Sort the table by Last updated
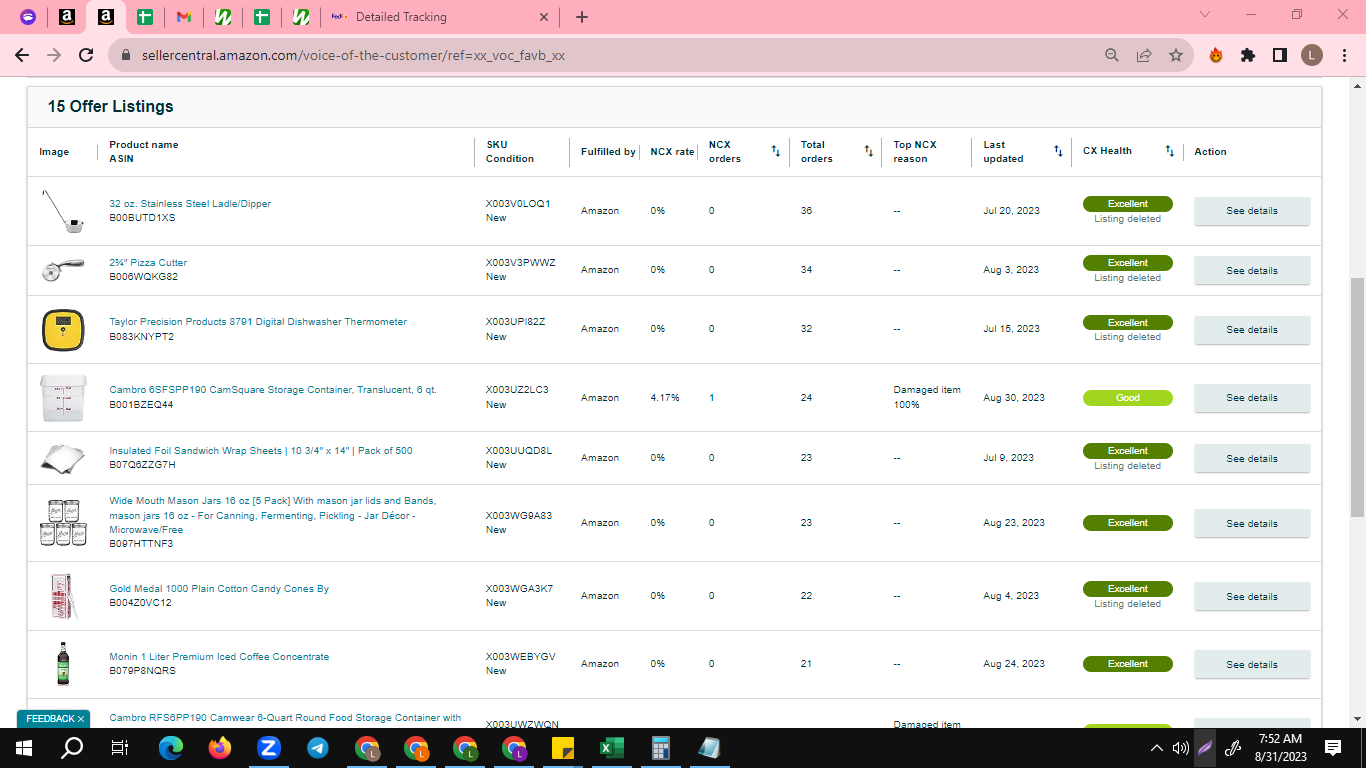This screenshot has height=768, width=1366. pos(1058,151)
